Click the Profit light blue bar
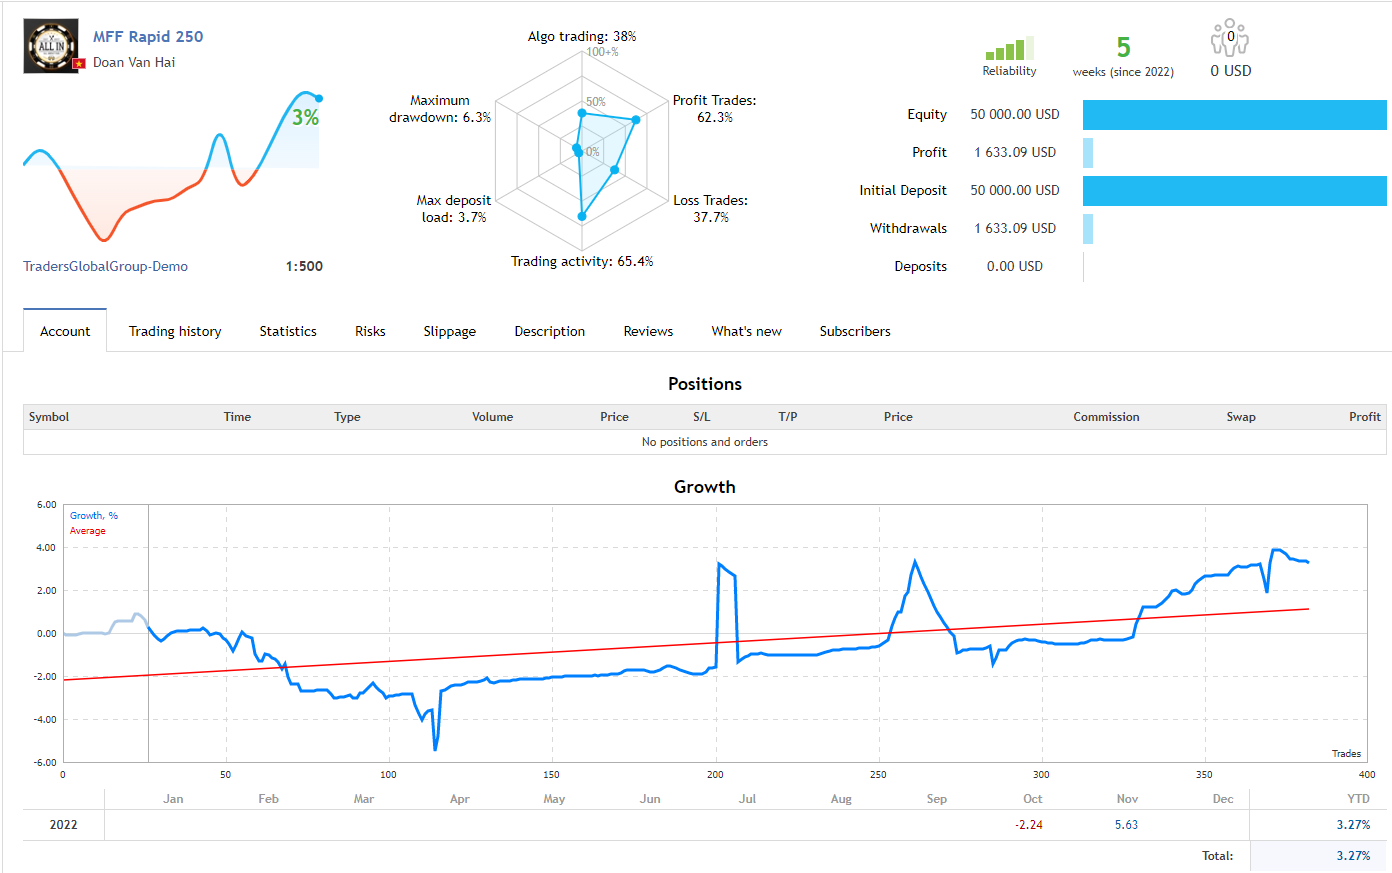Viewport: 1392px width, 873px height. [x=1088, y=153]
